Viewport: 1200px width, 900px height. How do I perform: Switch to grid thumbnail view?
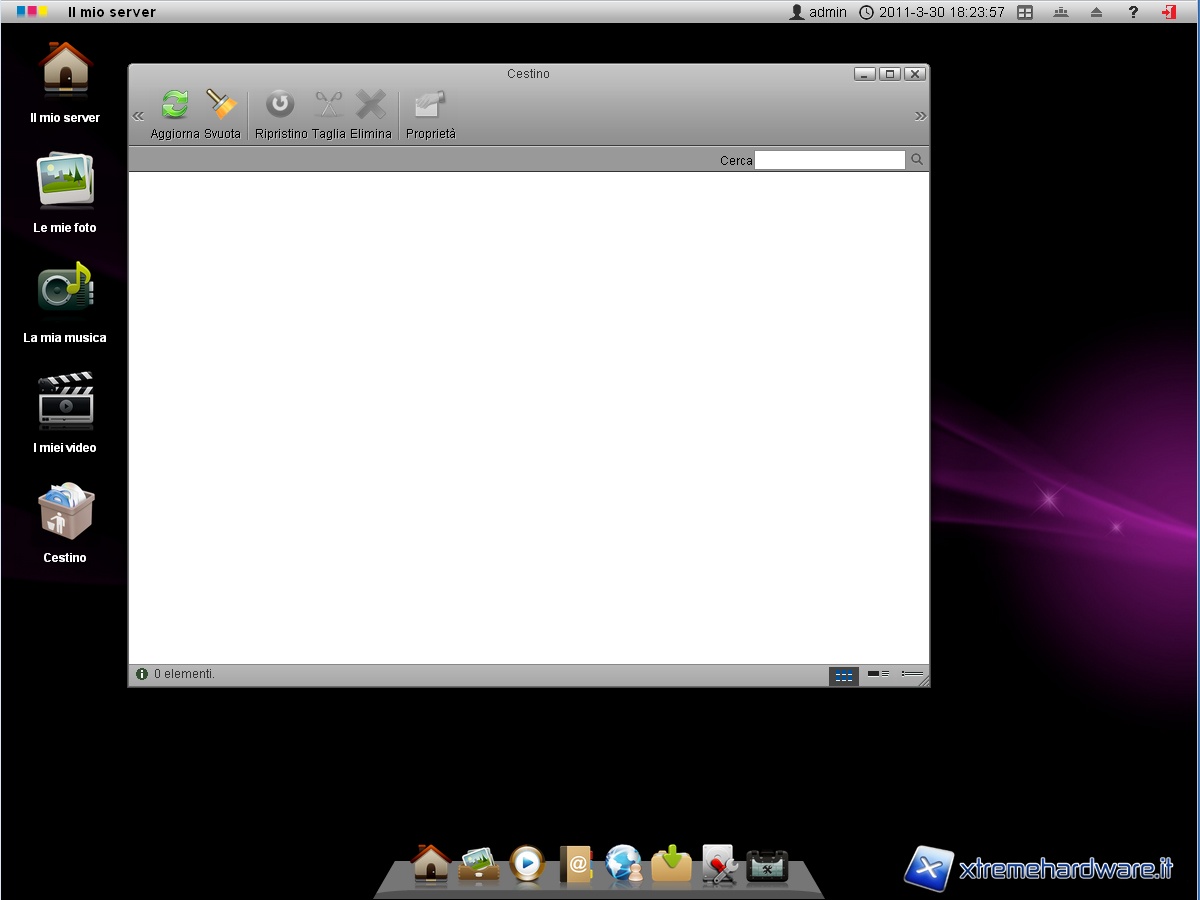pyautogui.click(x=843, y=676)
